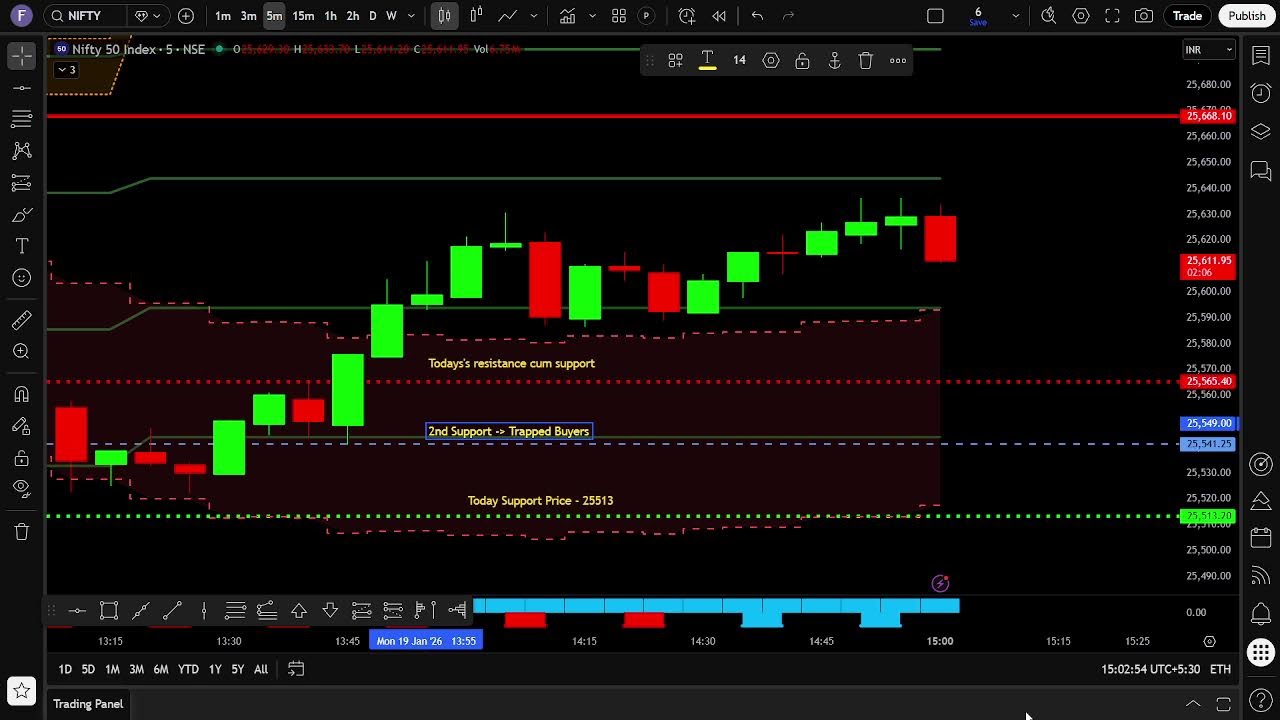Take a chart snapshot with camera
This screenshot has height=720, width=1280.
click(x=1144, y=16)
